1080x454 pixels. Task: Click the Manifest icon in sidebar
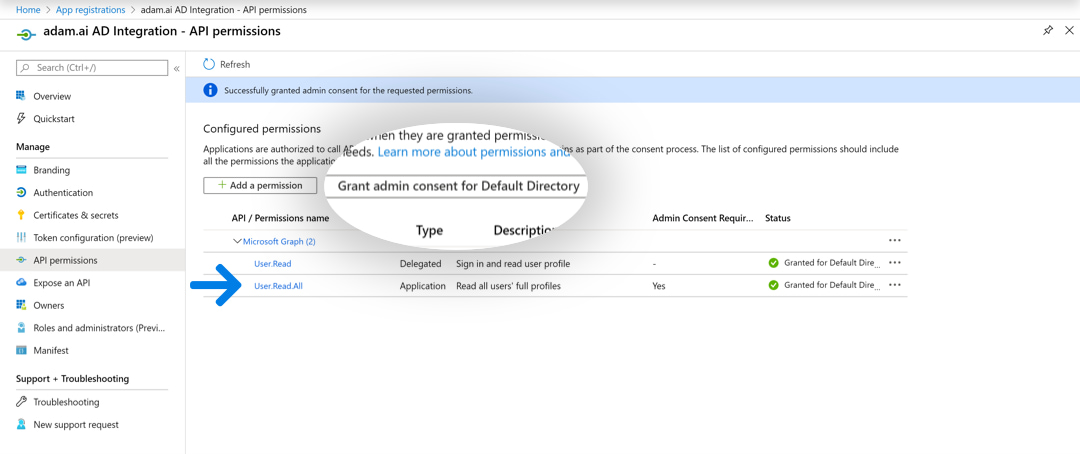pyautogui.click(x=21, y=350)
